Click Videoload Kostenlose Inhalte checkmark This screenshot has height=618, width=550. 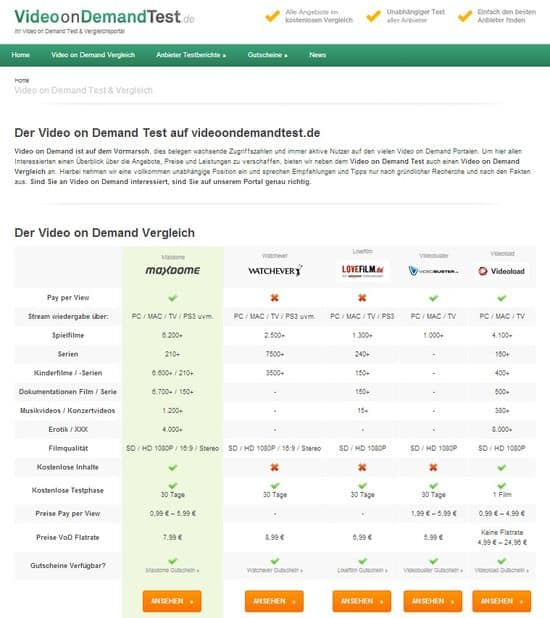coord(502,467)
